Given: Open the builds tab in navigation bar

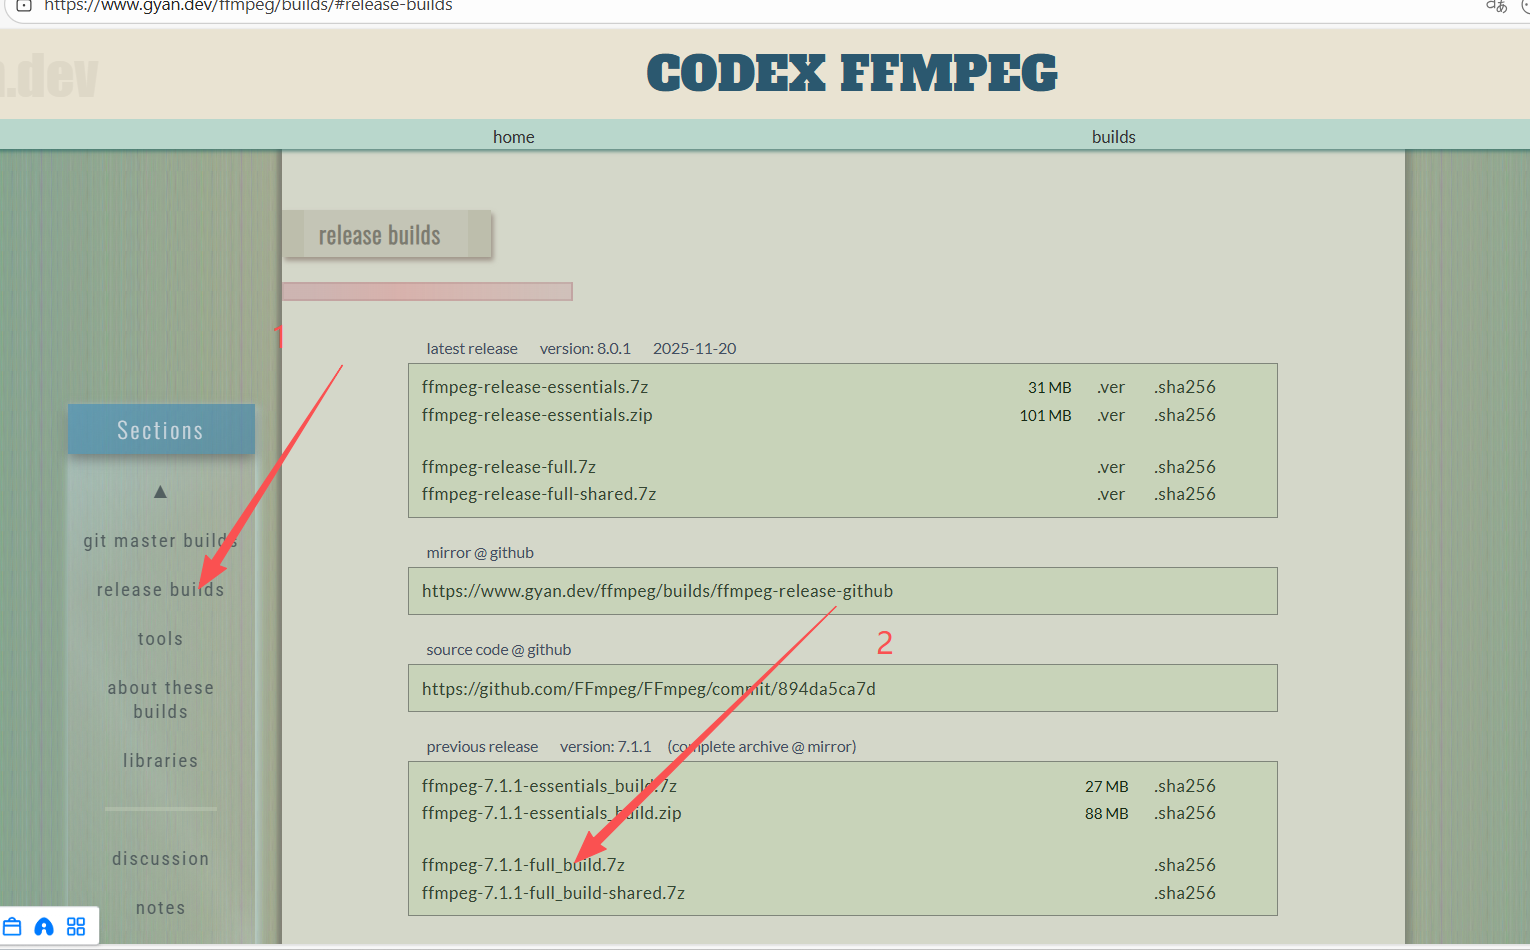Looking at the screenshot, I should [1113, 137].
